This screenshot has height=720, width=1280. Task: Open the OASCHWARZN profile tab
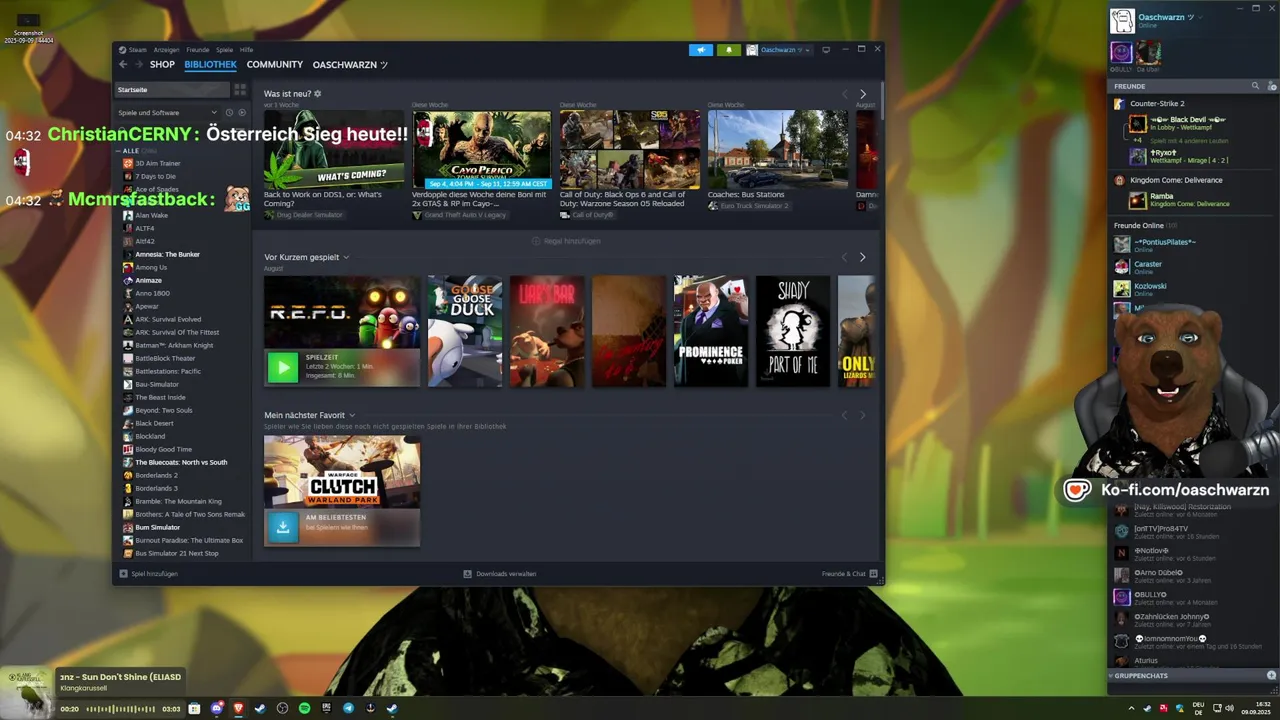pos(350,64)
